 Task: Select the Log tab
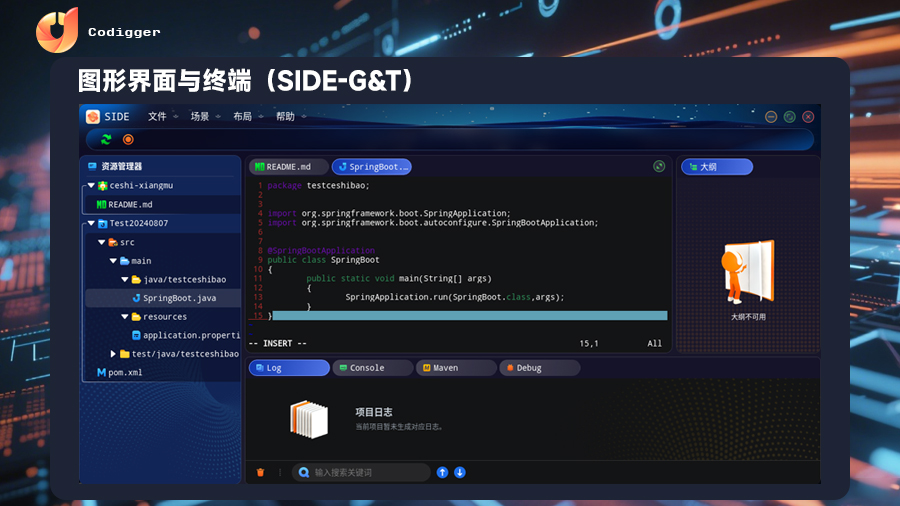tap(289, 368)
